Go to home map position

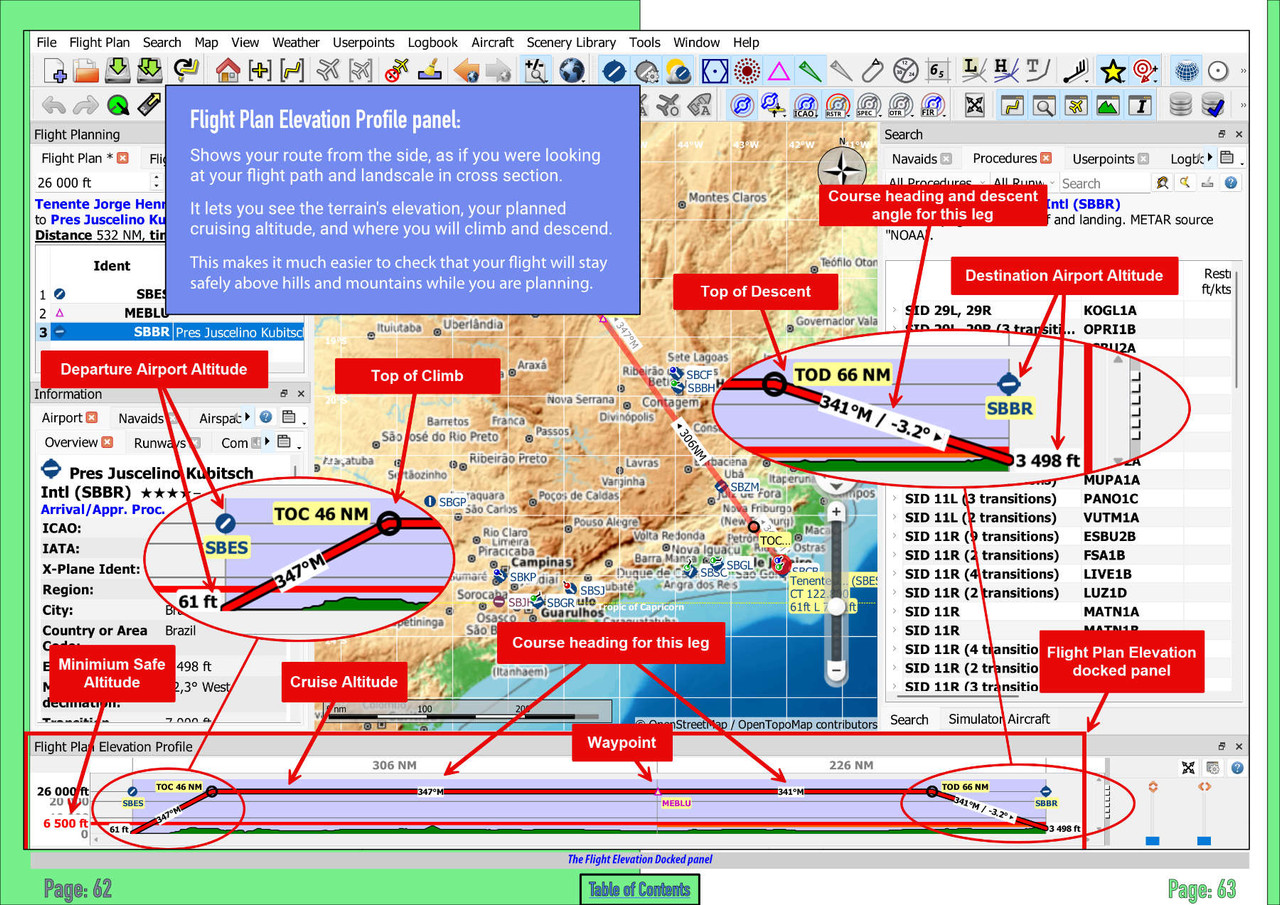(x=228, y=70)
